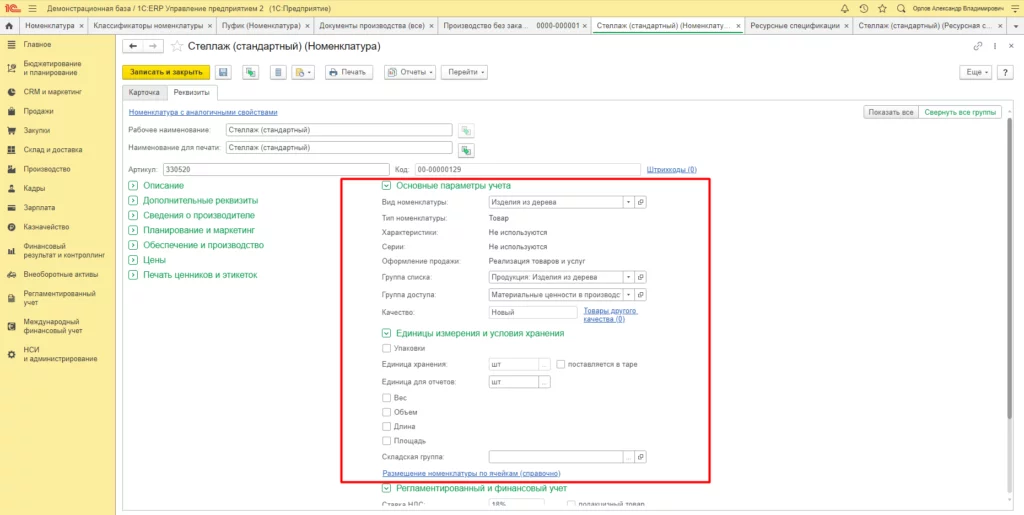
Task: Open Продажи section in the sidebar
Action: (39, 111)
